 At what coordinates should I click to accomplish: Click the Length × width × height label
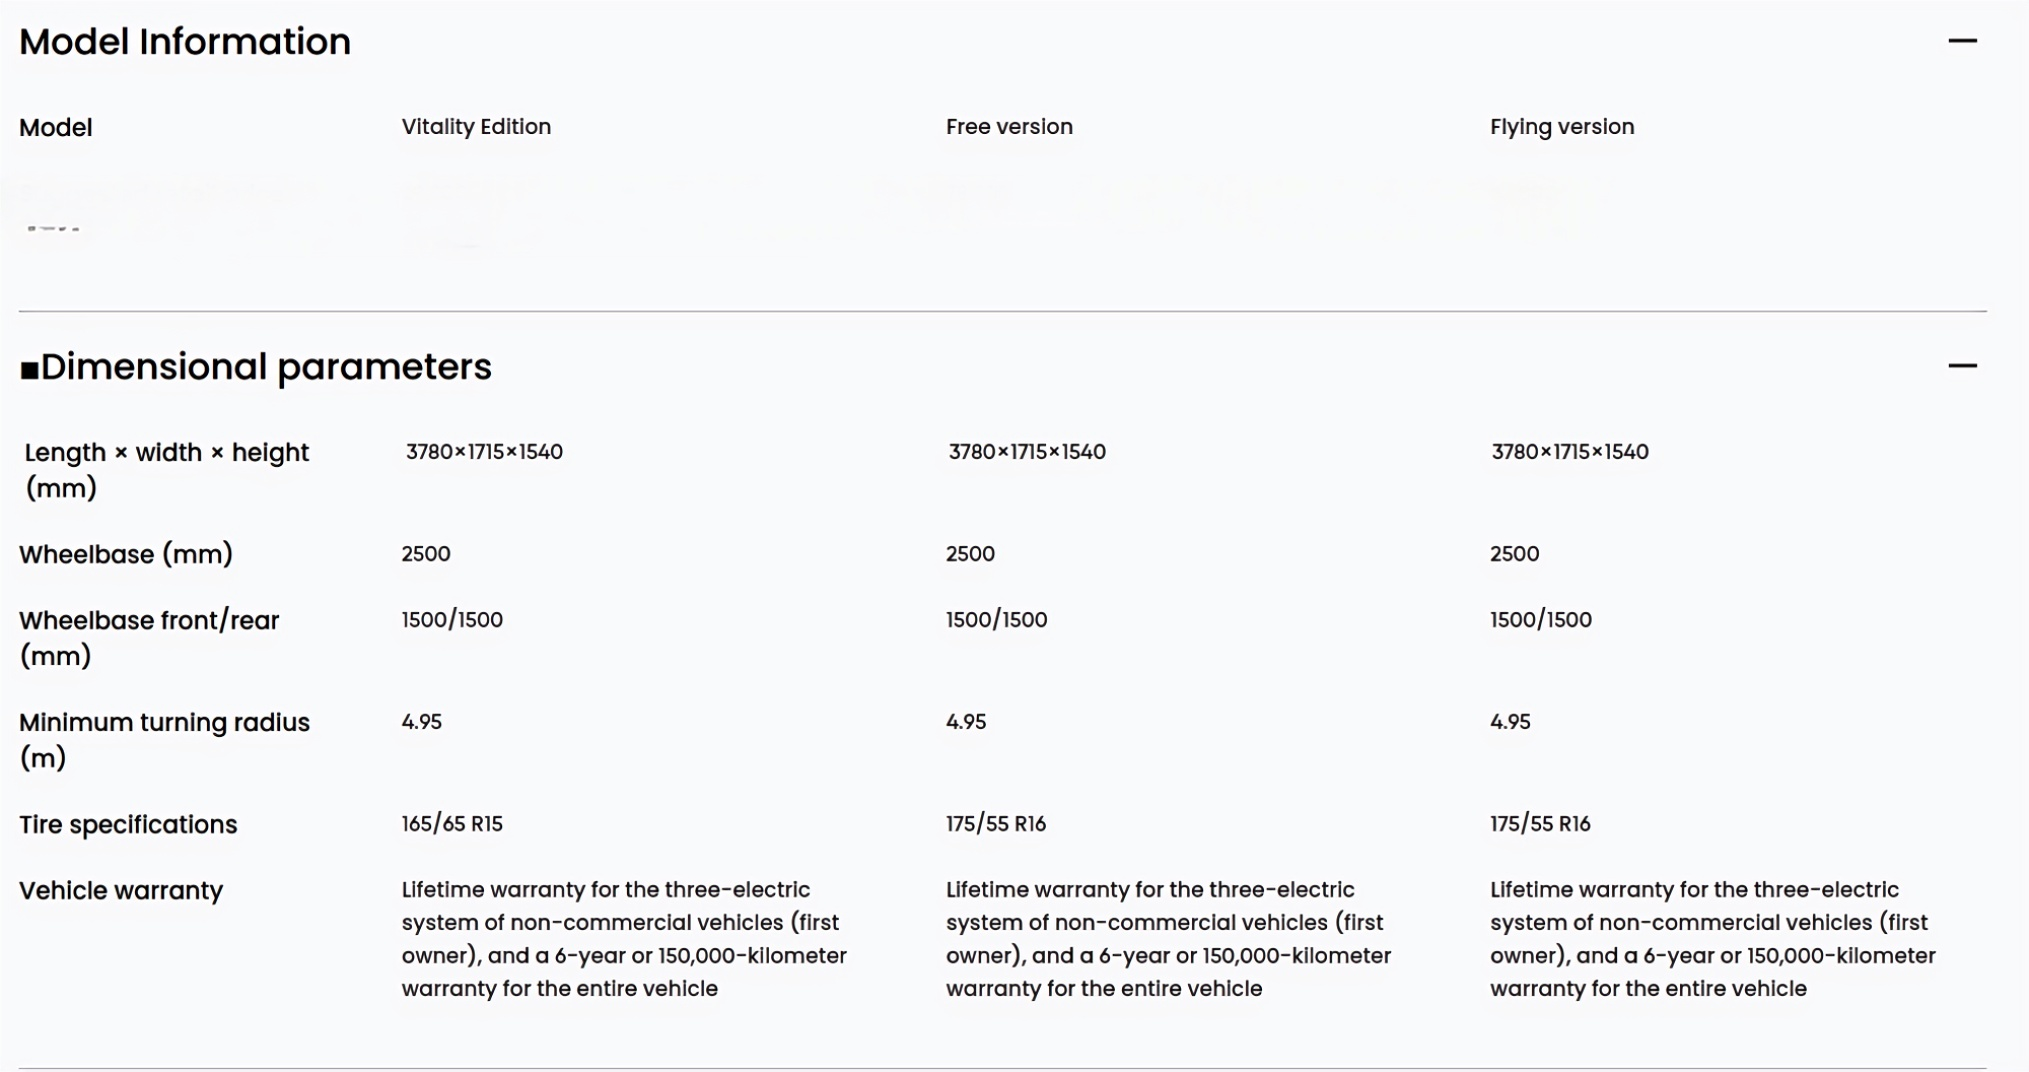(x=166, y=470)
